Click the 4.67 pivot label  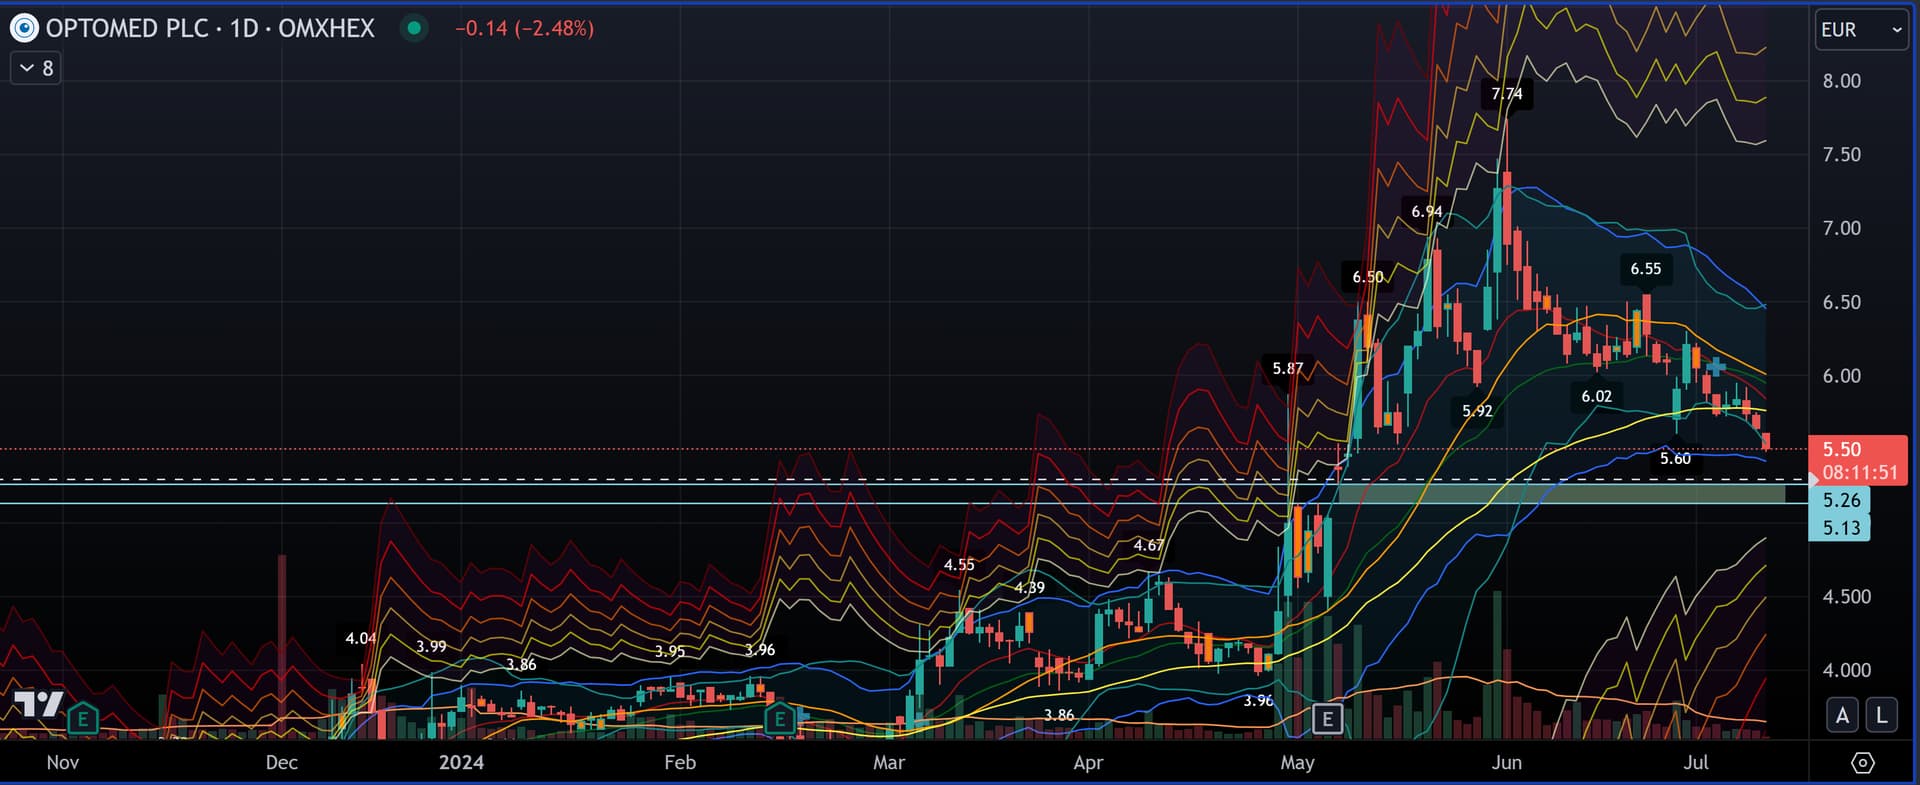(1148, 545)
